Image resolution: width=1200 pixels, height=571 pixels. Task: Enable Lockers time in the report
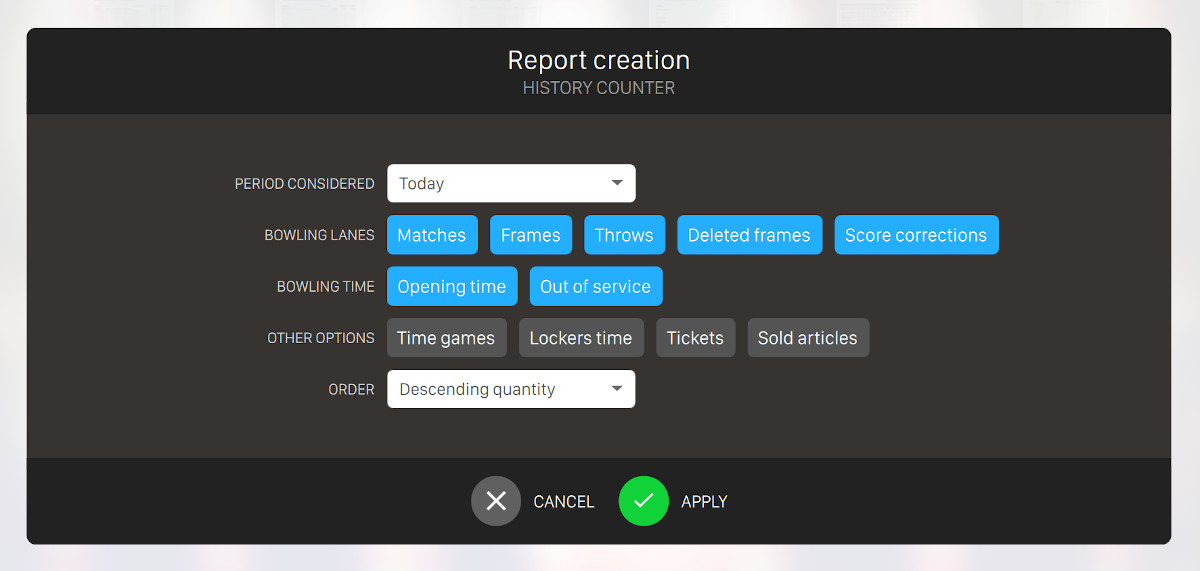tap(581, 338)
